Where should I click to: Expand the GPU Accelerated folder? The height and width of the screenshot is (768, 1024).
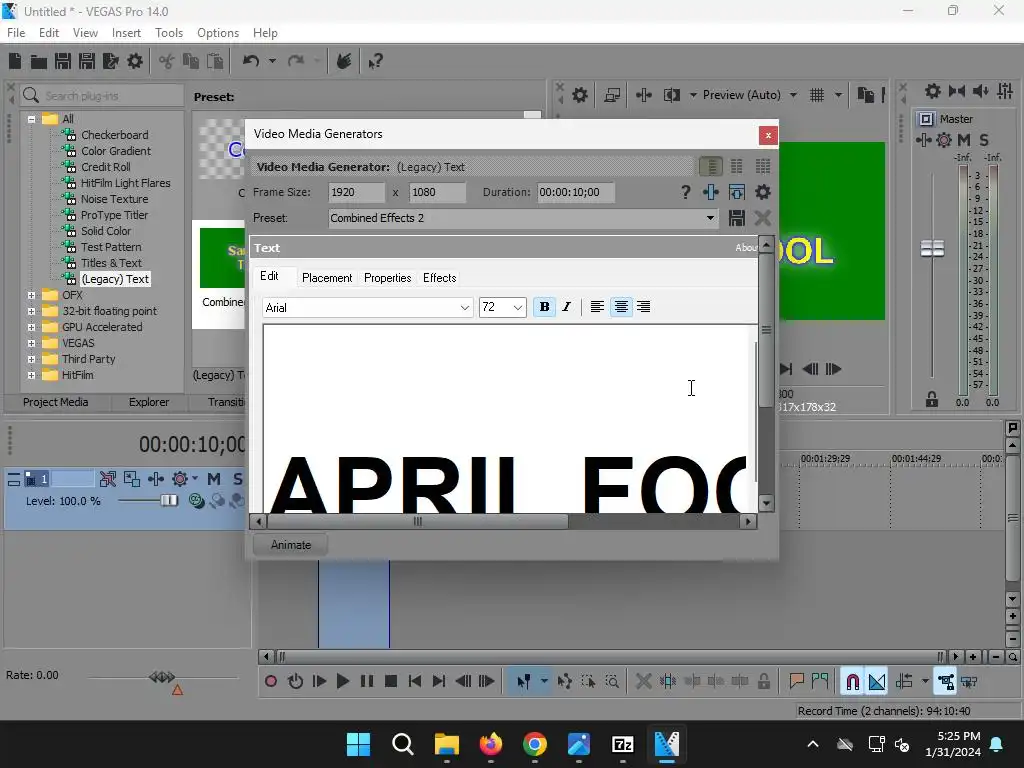(31, 327)
